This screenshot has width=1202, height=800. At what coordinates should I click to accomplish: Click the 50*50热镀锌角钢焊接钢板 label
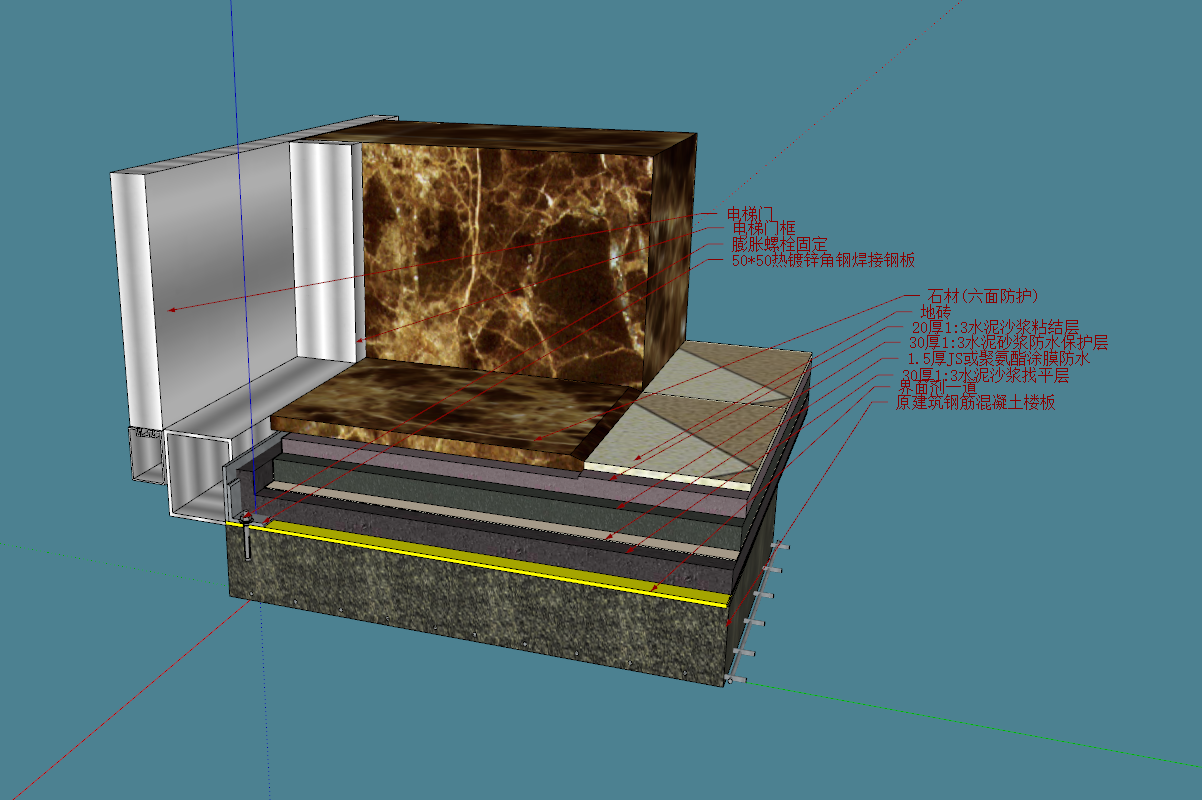tap(822, 260)
